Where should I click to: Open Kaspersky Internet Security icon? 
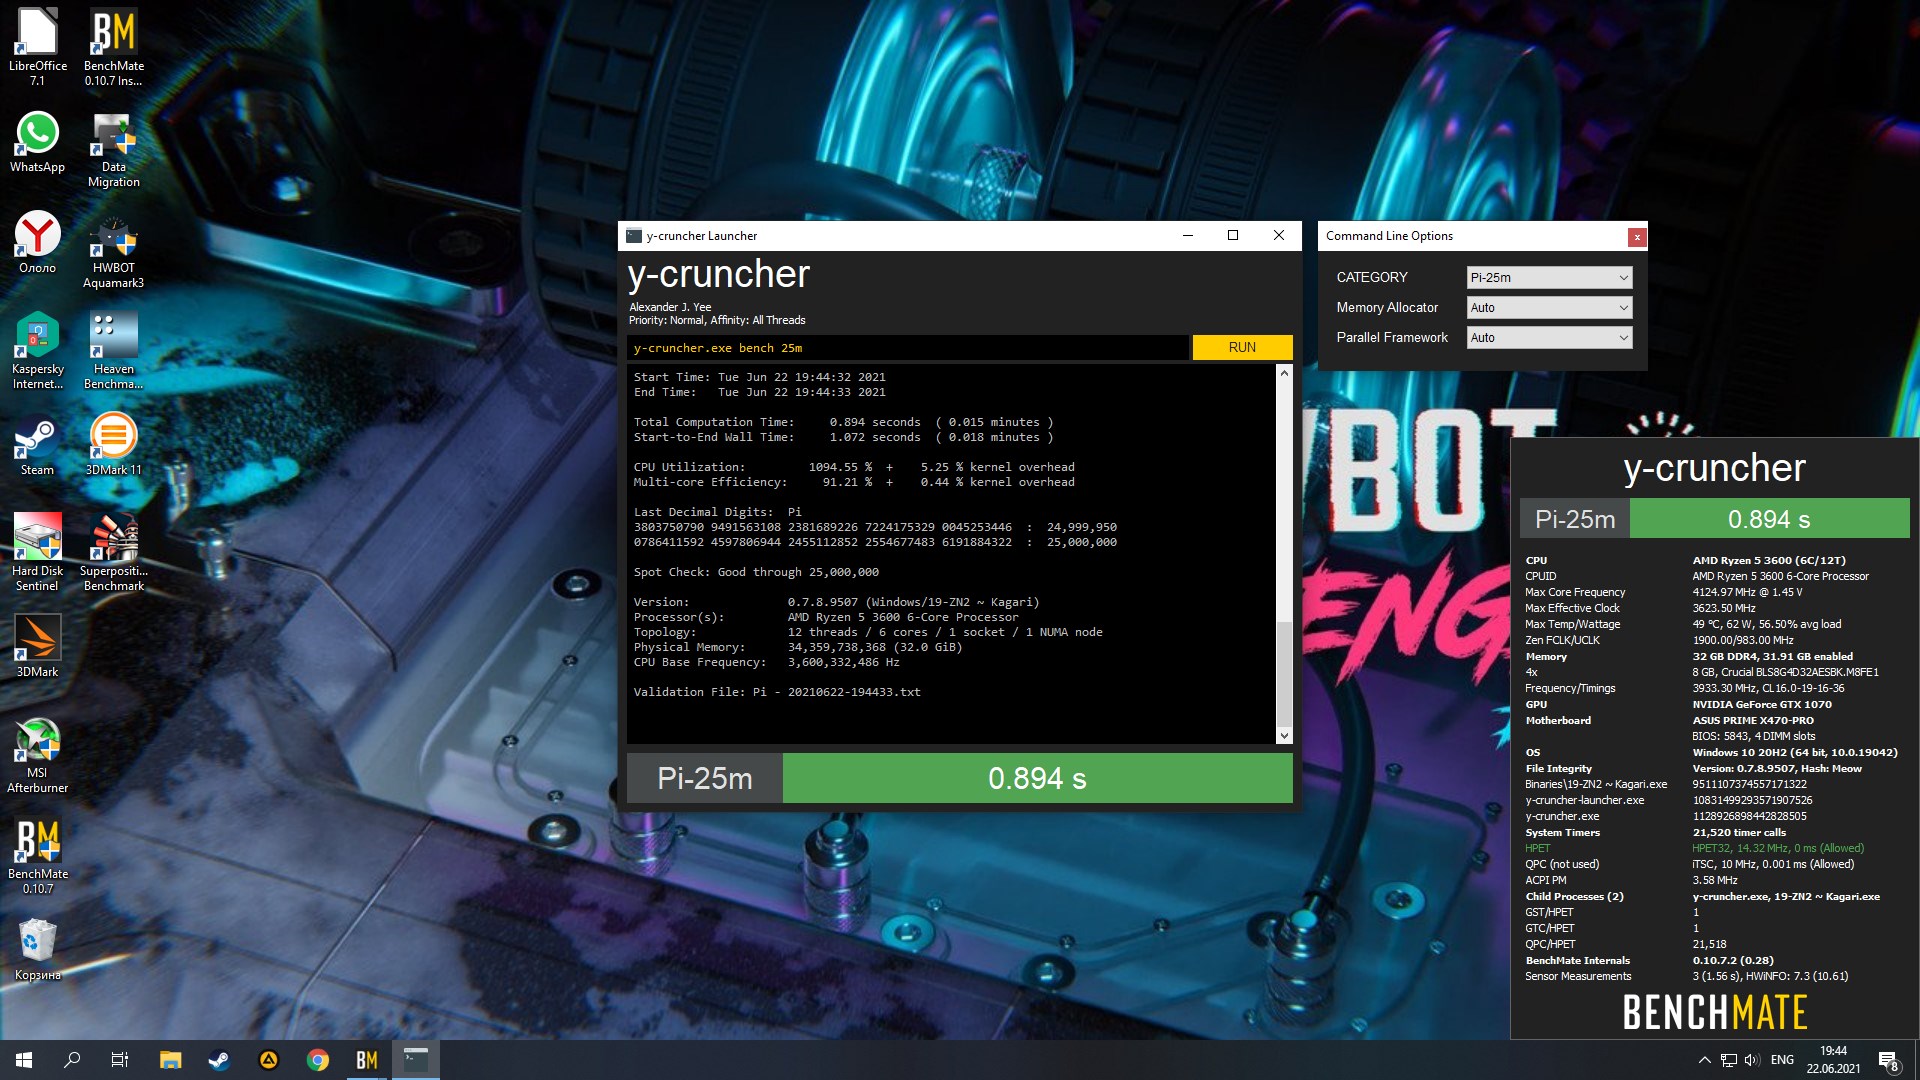38,351
